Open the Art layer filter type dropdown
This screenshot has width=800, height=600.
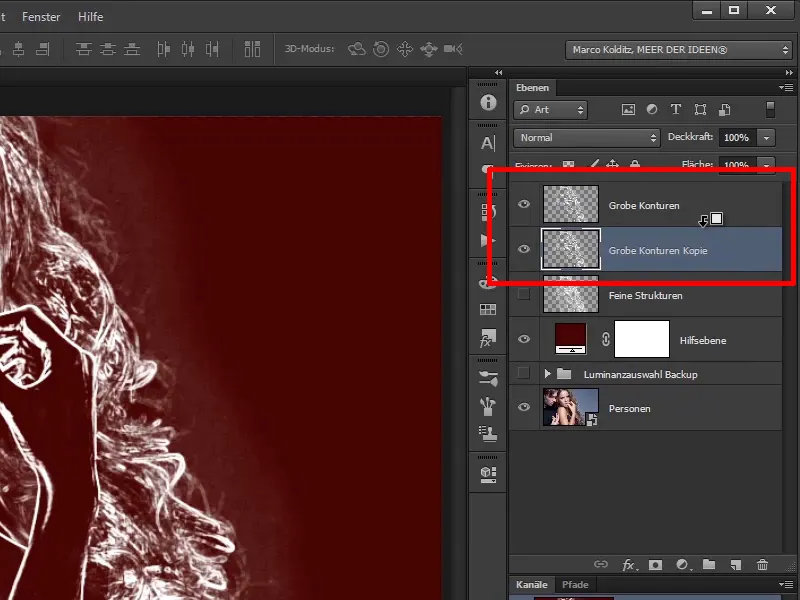pyautogui.click(x=551, y=110)
